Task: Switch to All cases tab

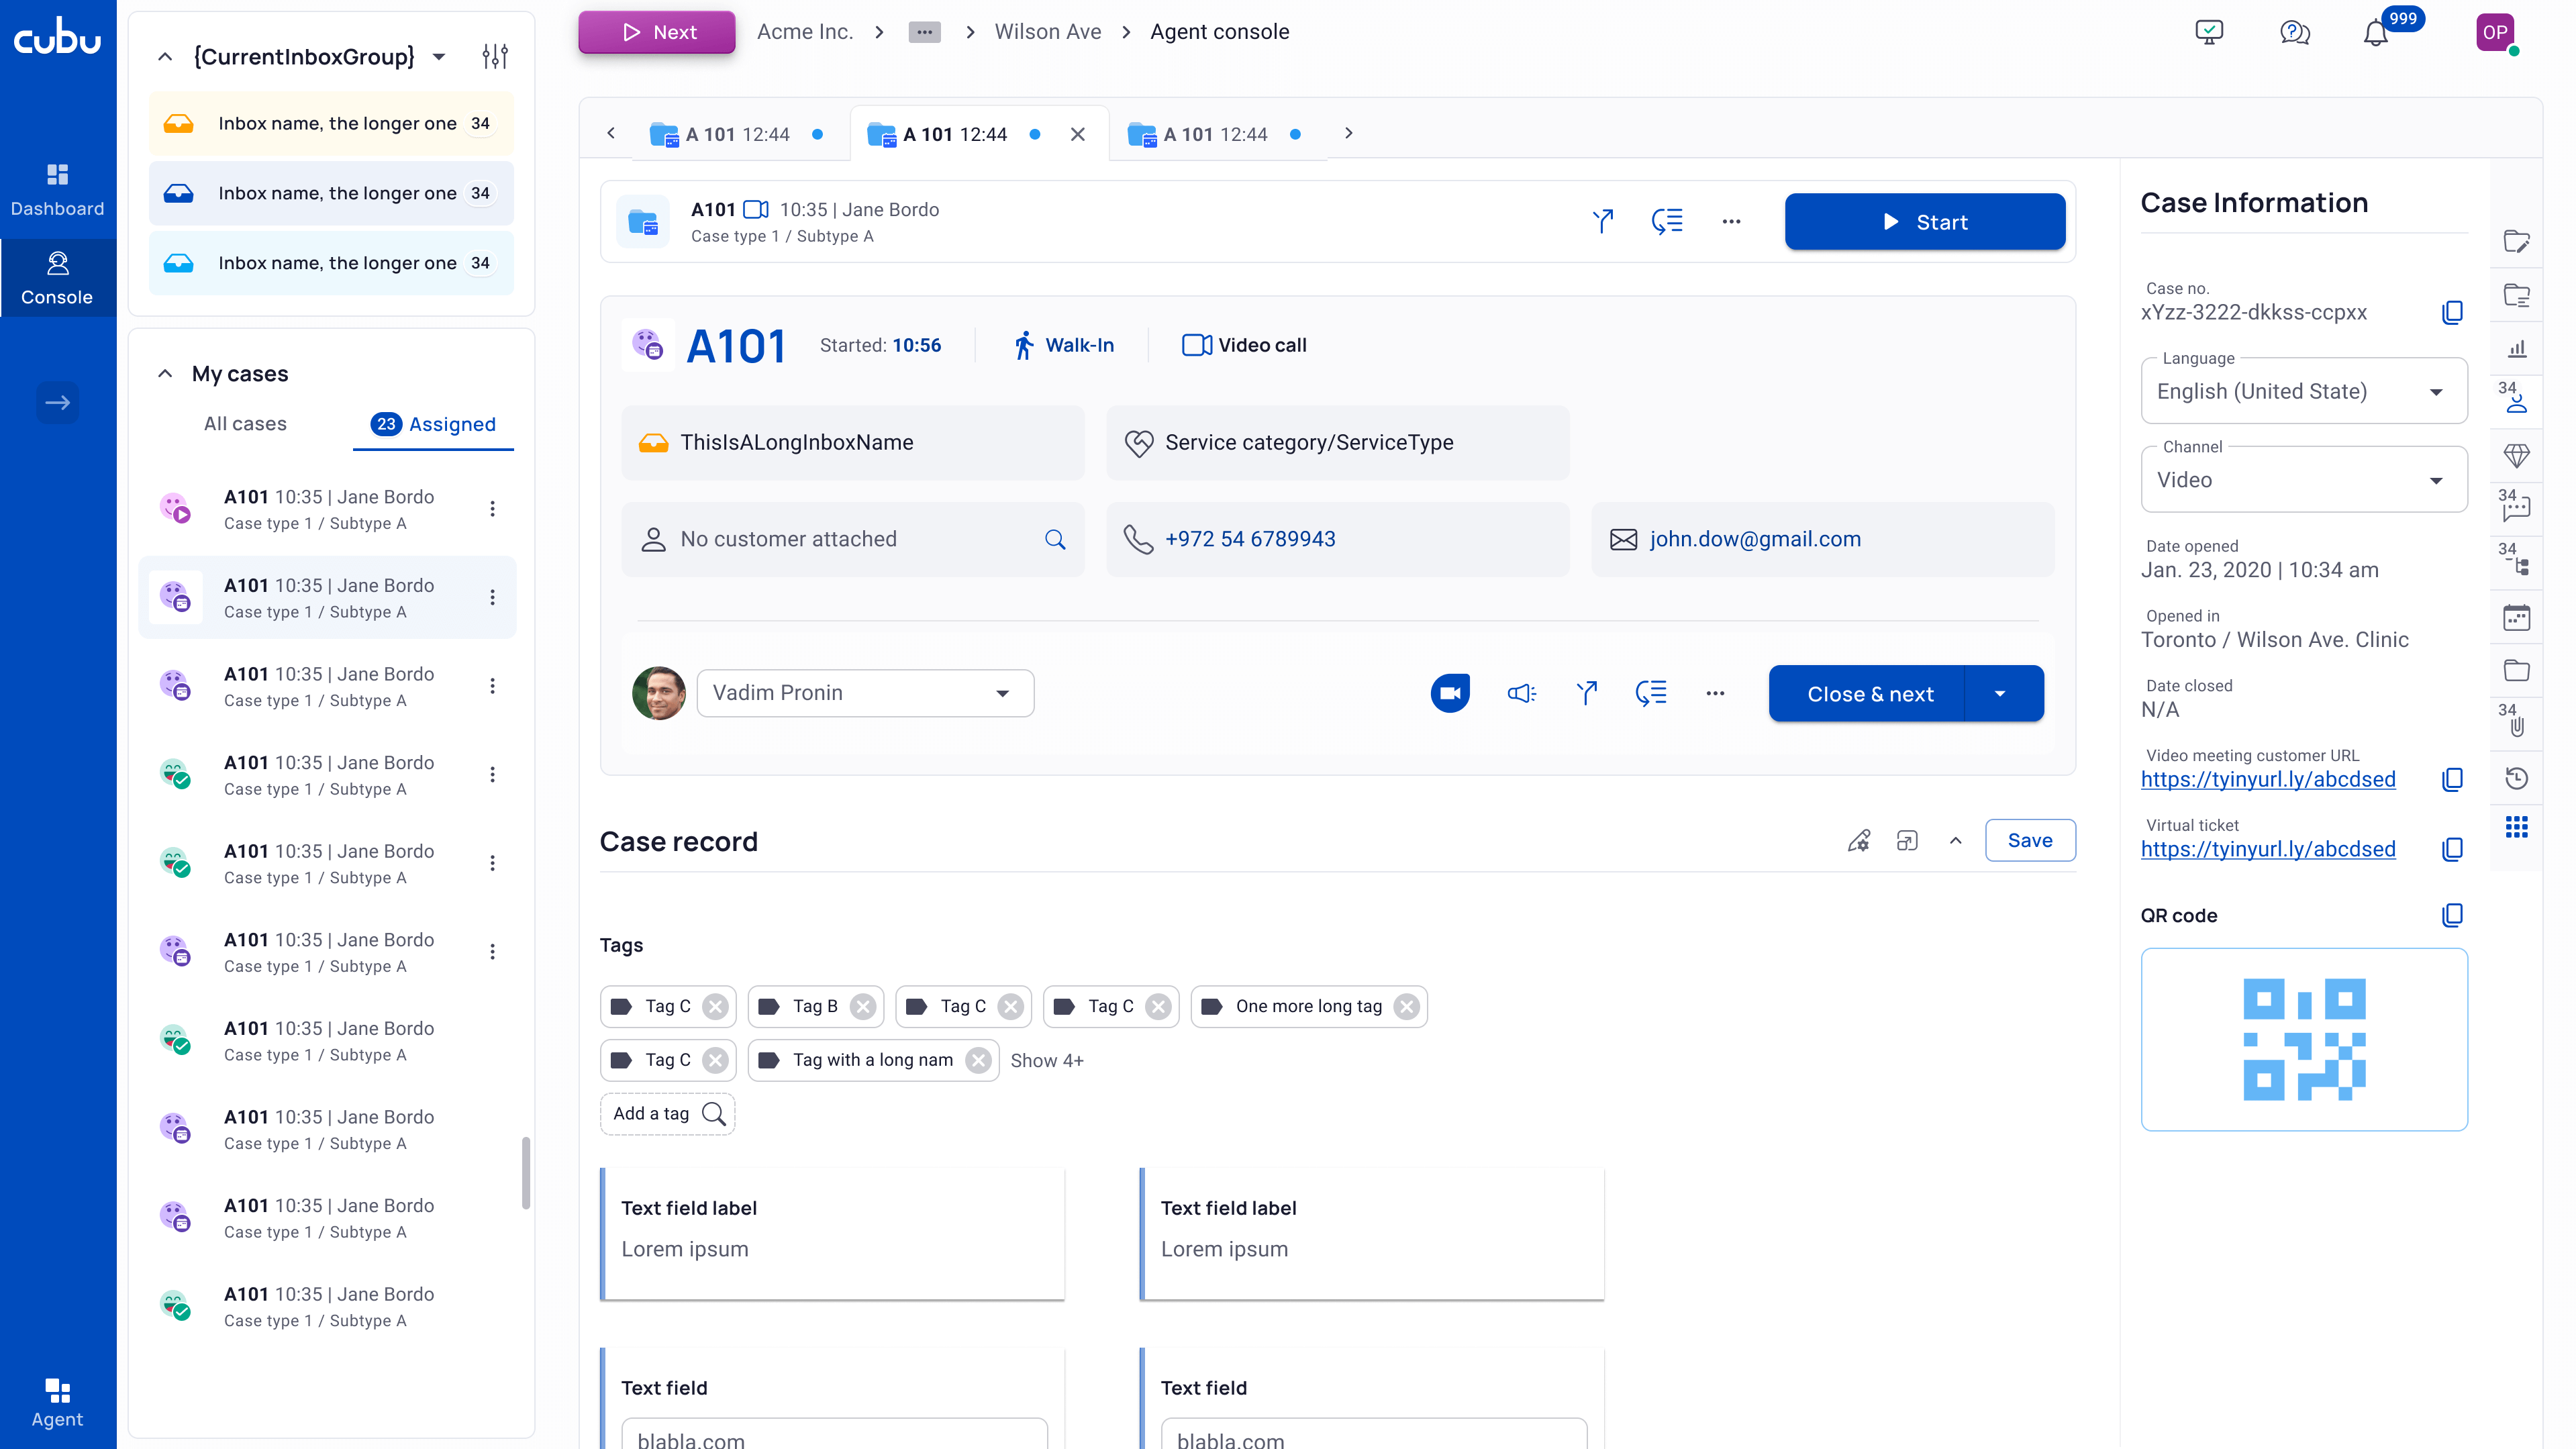Action: 245,424
